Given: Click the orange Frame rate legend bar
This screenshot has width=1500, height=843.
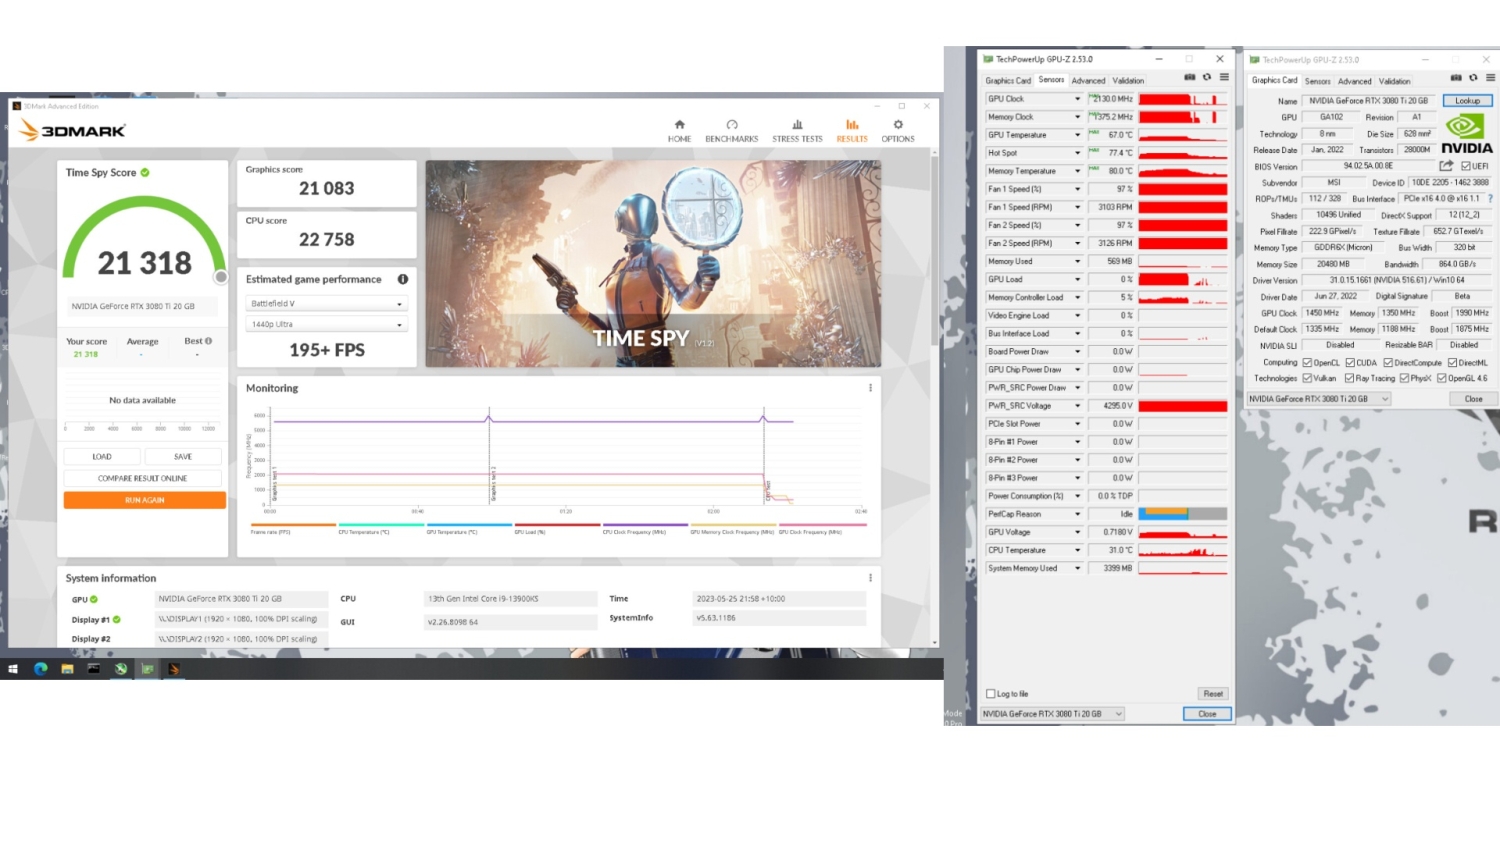Looking at the screenshot, I should (x=293, y=525).
